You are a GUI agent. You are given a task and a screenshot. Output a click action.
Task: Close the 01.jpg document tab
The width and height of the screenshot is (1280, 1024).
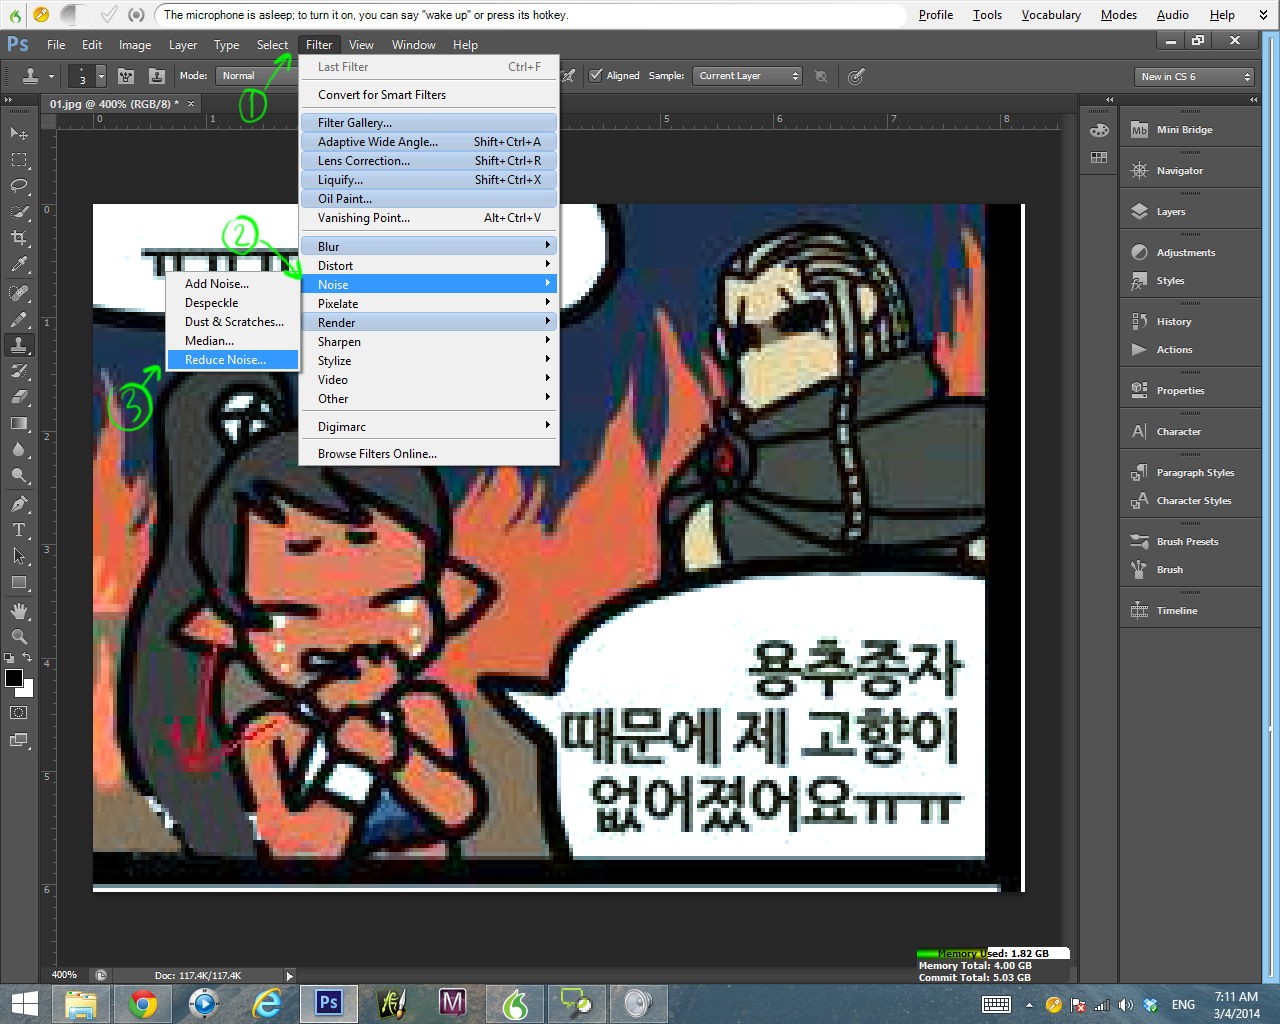[191, 103]
